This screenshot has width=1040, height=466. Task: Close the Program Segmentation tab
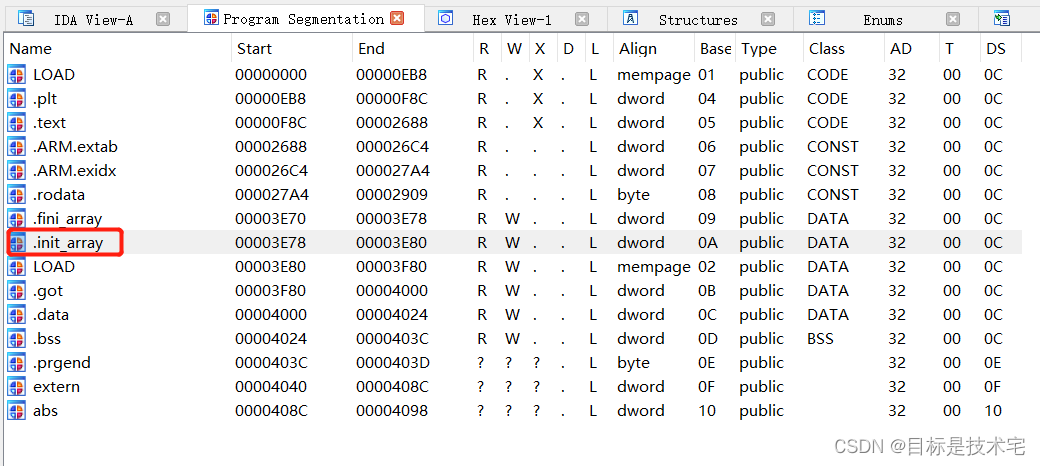point(397,19)
